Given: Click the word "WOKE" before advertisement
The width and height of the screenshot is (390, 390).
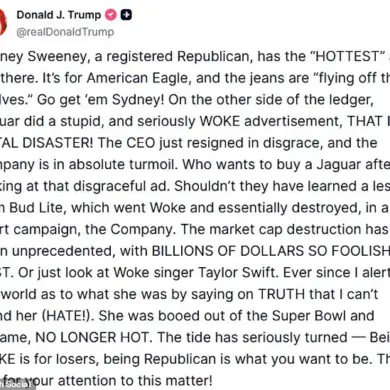Looking at the screenshot, I should tap(220, 121).
